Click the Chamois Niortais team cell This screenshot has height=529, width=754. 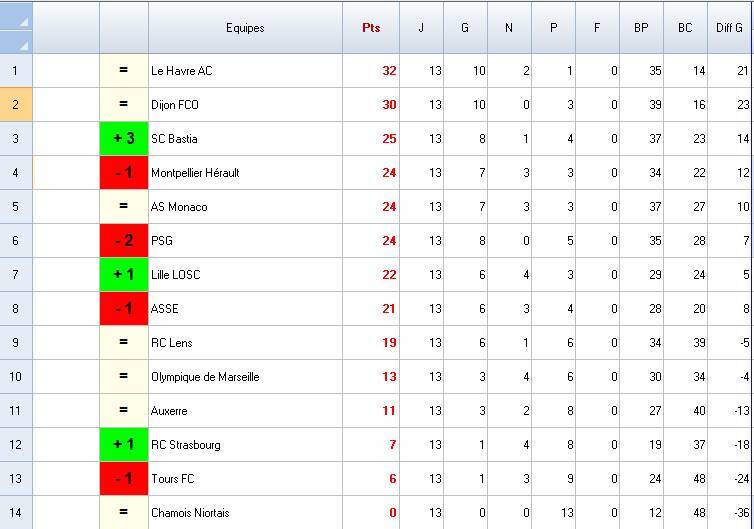pyautogui.click(x=245, y=513)
